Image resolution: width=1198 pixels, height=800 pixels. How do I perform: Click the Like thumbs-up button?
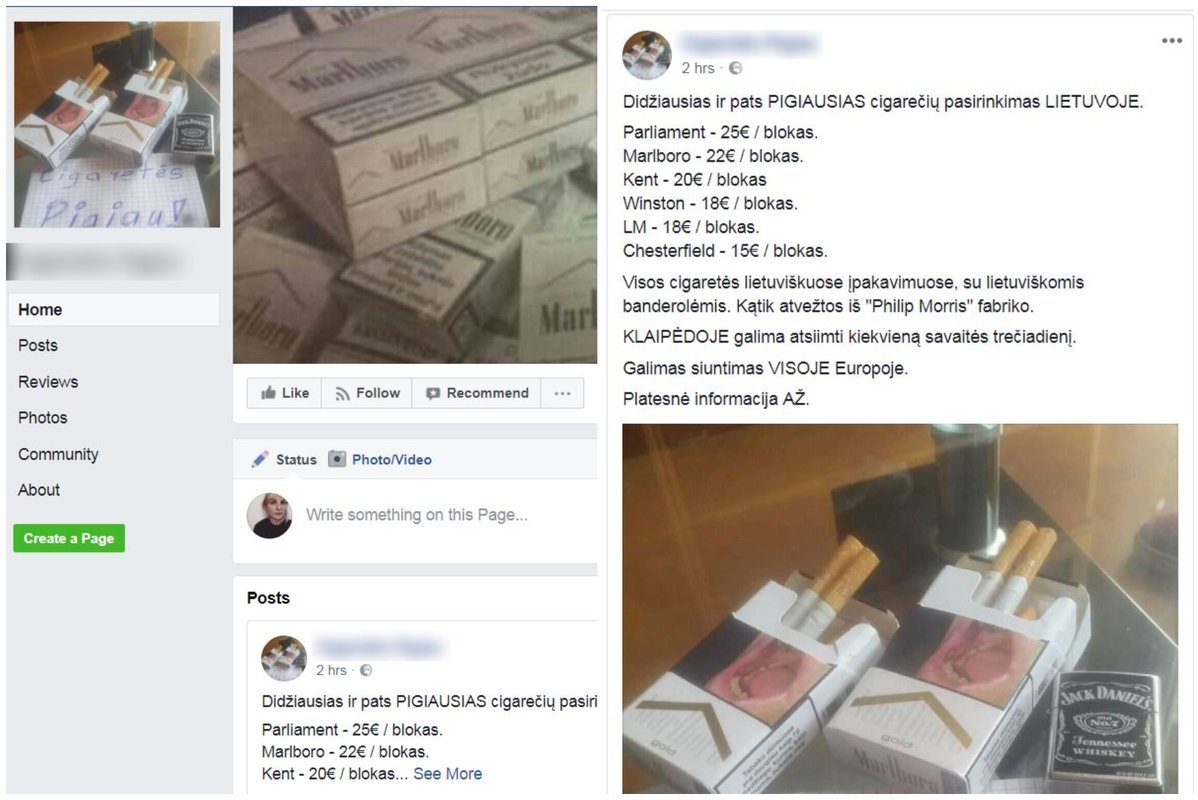[x=284, y=393]
